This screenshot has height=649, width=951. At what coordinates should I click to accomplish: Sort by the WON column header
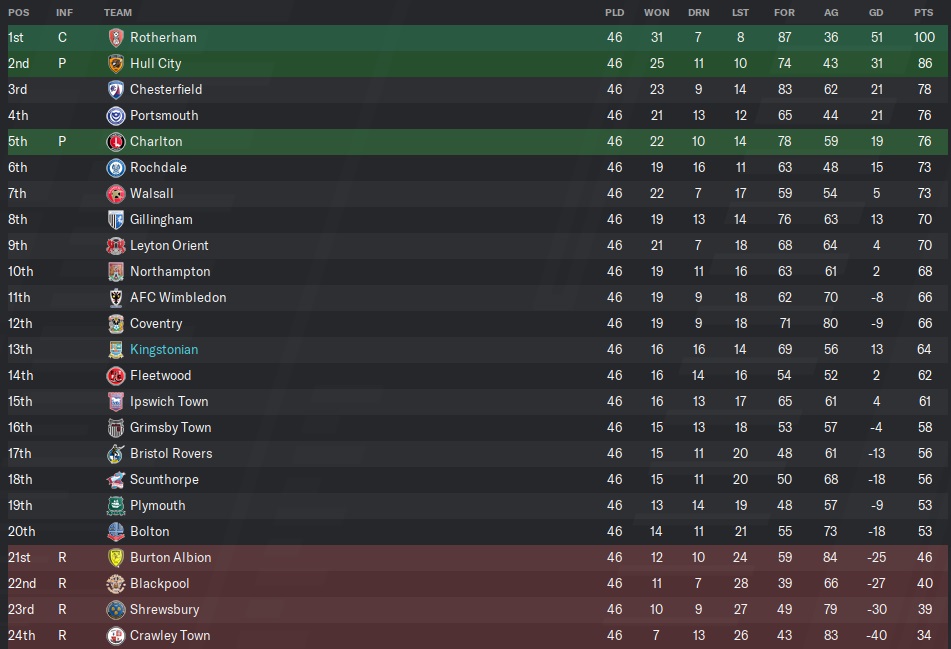656,12
